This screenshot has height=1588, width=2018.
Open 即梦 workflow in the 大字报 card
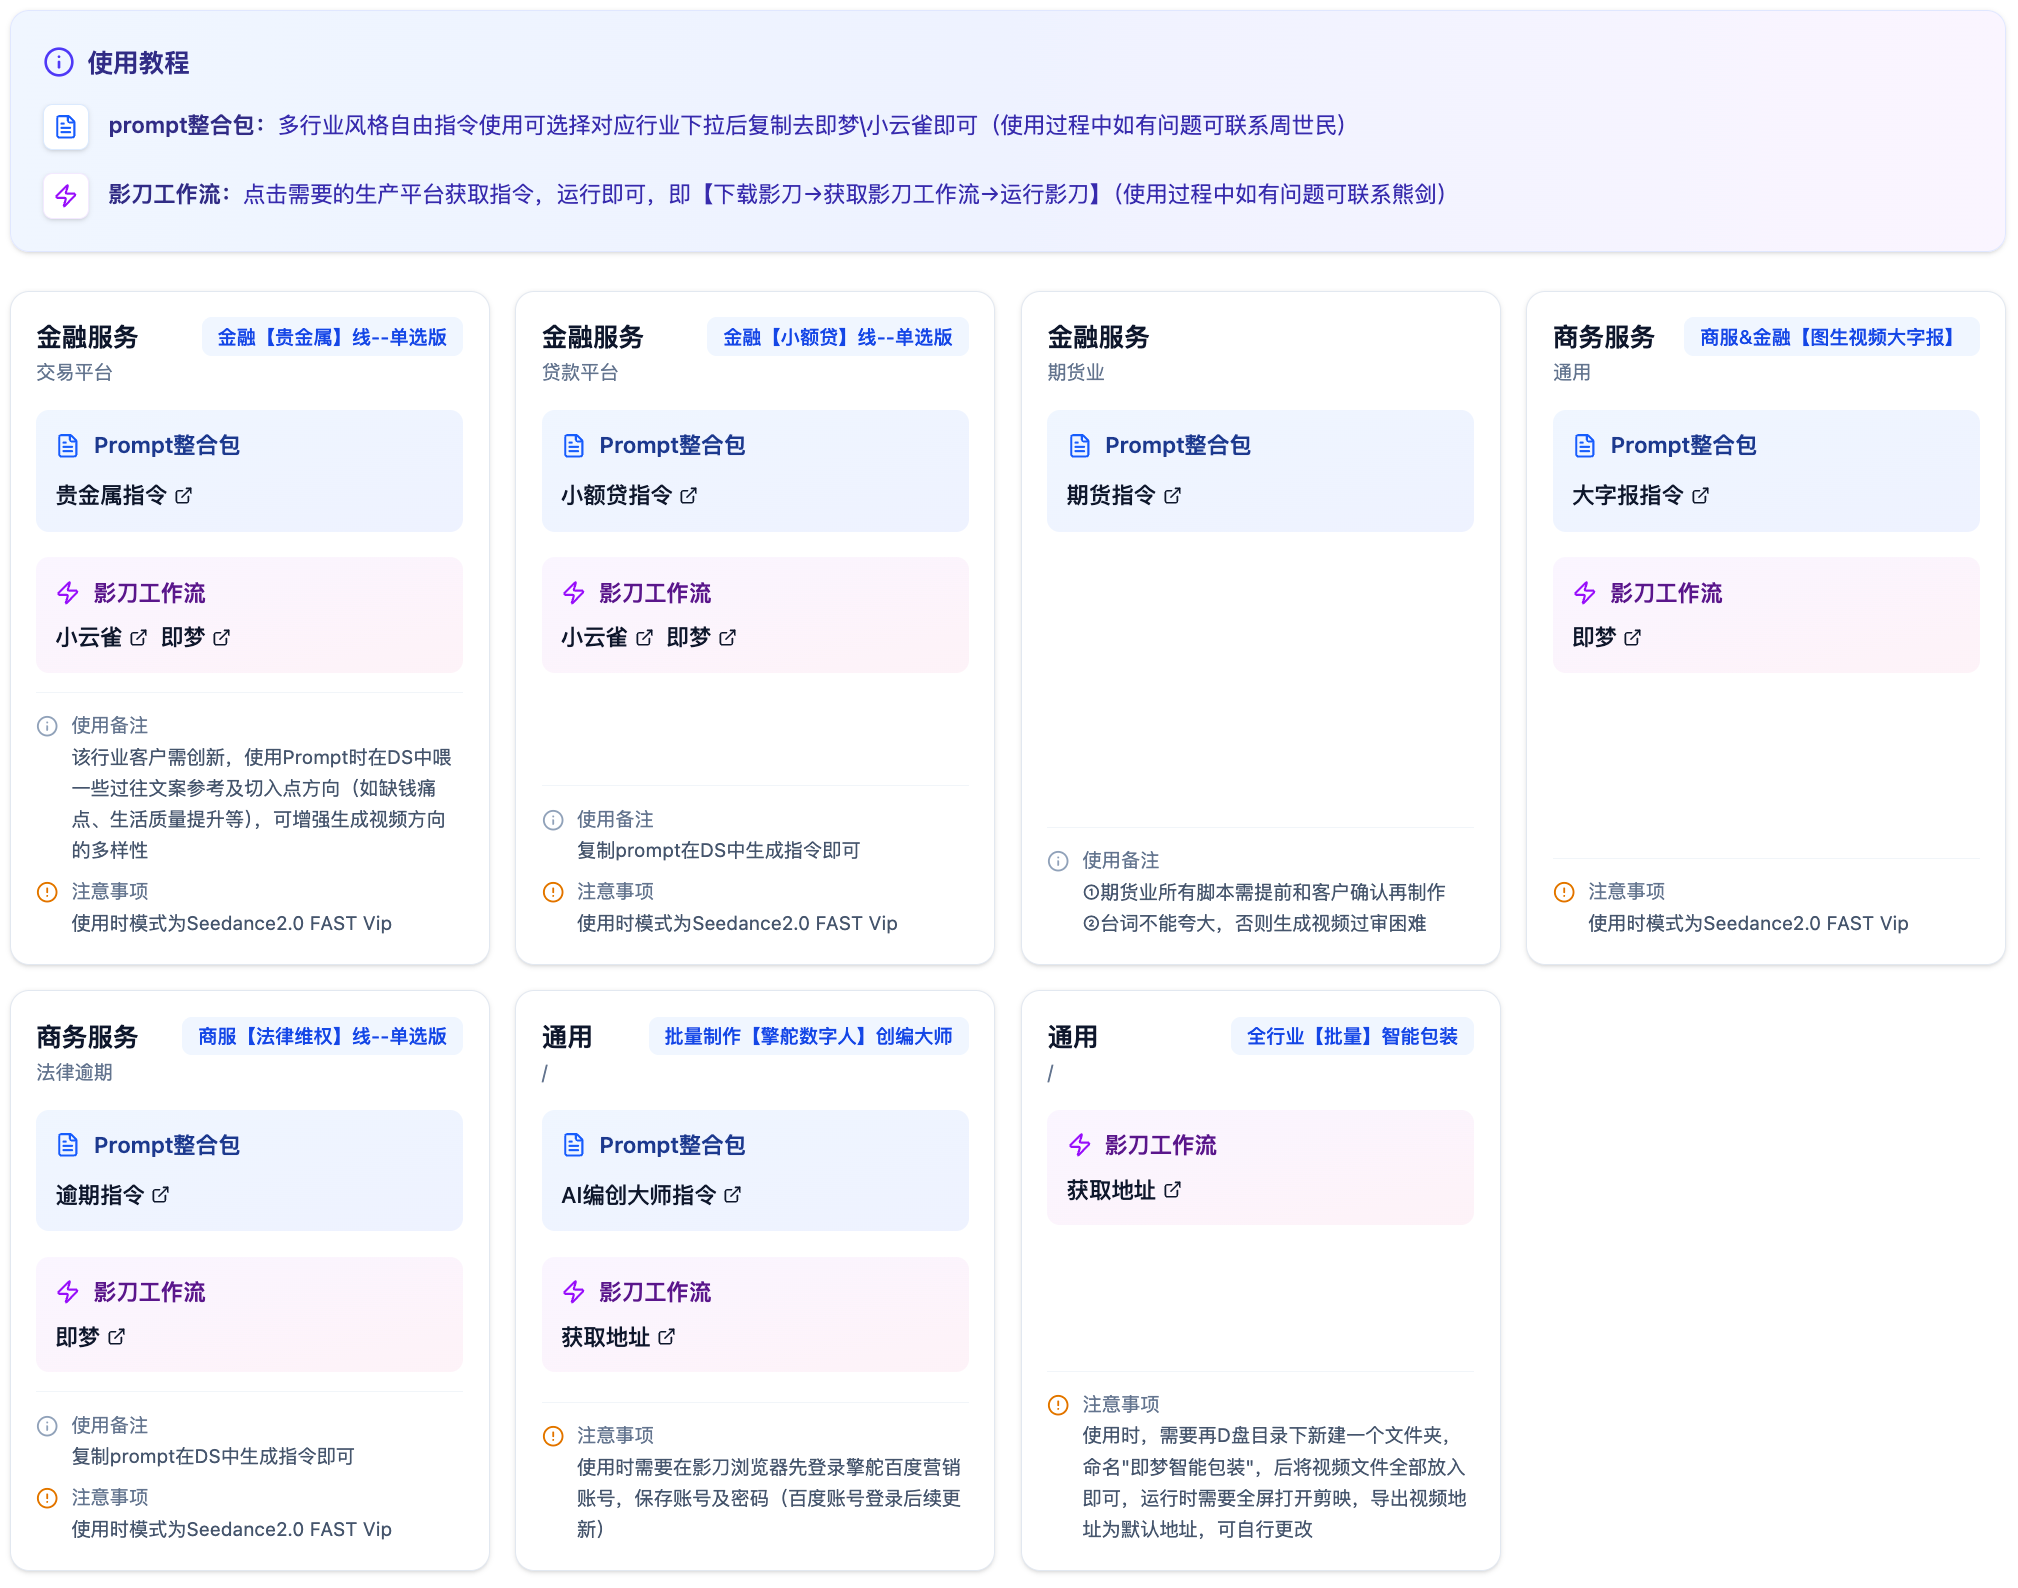click(x=1607, y=637)
